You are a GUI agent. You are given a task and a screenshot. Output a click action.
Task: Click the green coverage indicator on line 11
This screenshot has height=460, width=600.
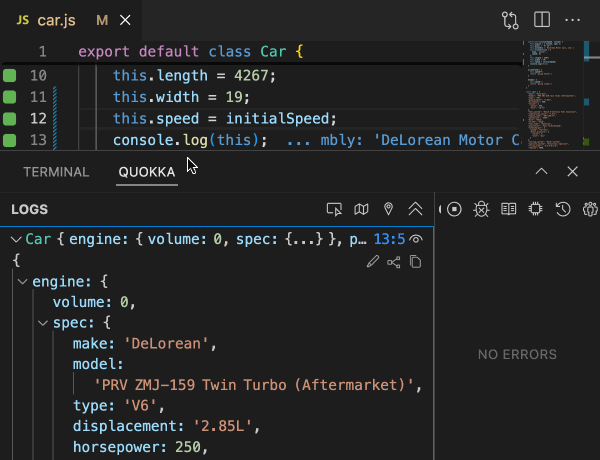[x=10, y=97]
